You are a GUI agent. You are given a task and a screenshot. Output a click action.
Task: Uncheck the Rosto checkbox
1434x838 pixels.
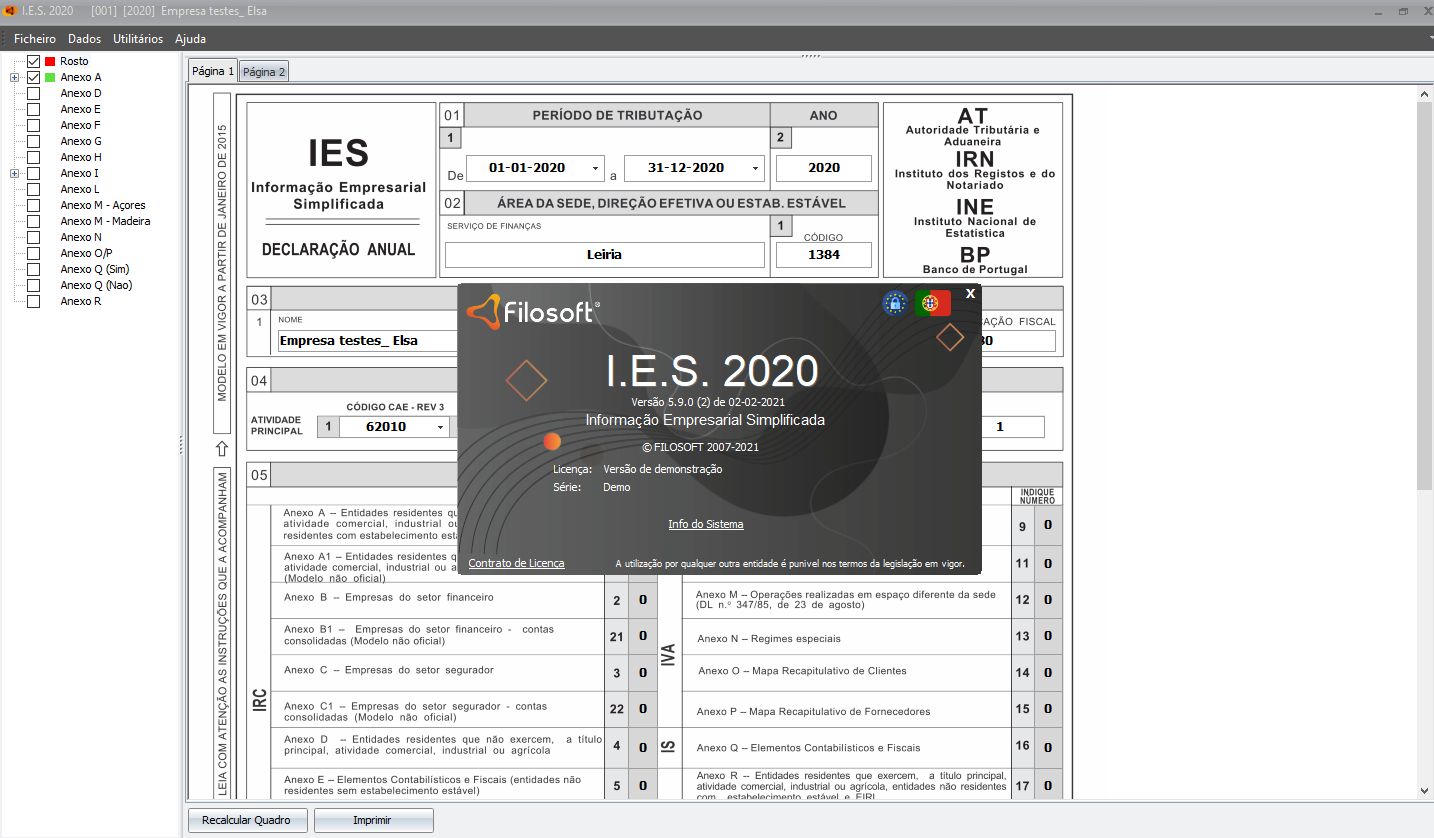[x=33, y=61]
